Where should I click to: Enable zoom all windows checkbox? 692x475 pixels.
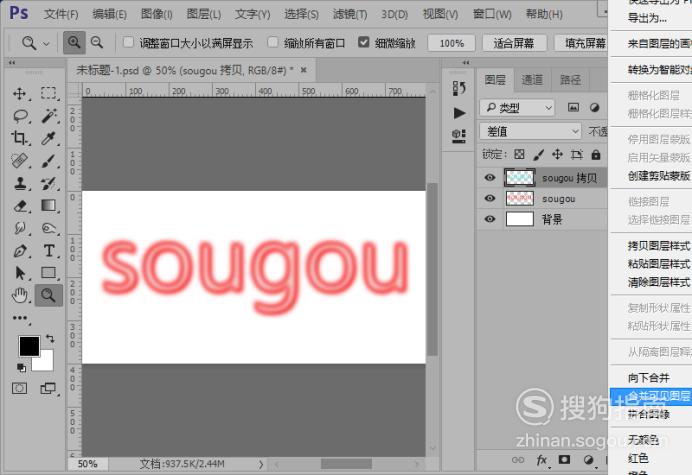273,42
